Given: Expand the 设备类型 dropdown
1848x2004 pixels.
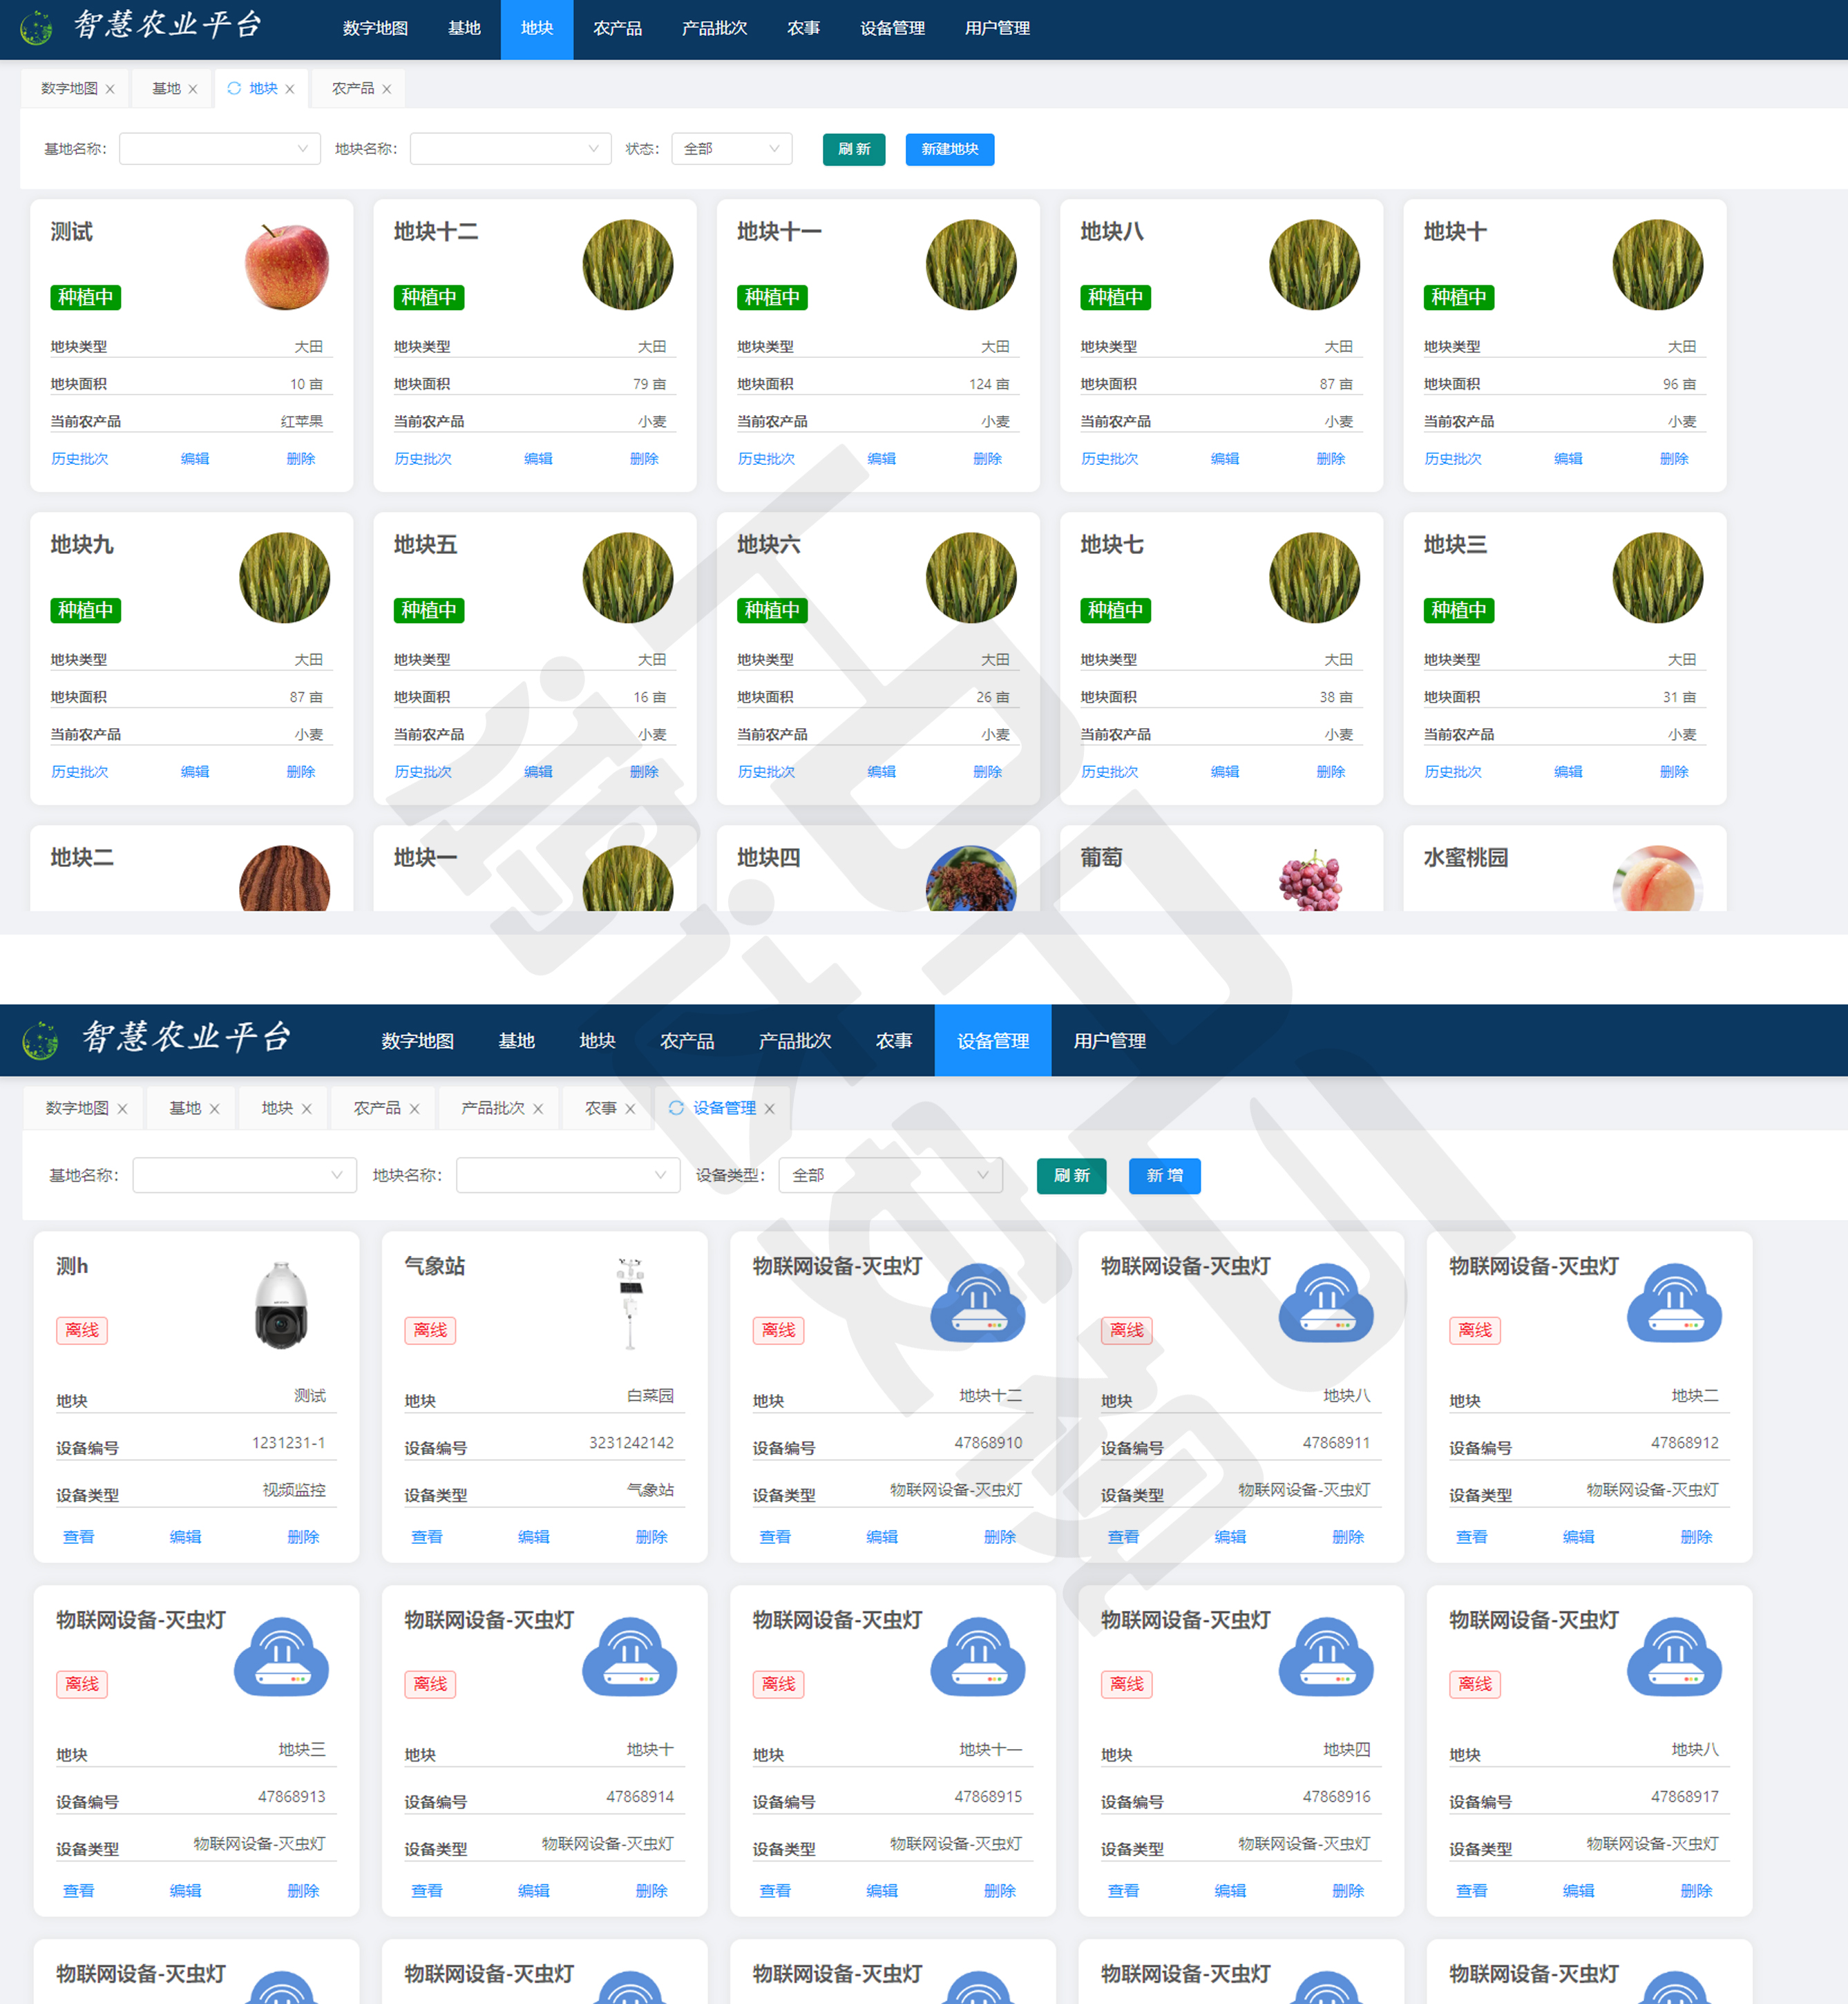Looking at the screenshot, I should pyautogui.click(x=890, y=1175).
